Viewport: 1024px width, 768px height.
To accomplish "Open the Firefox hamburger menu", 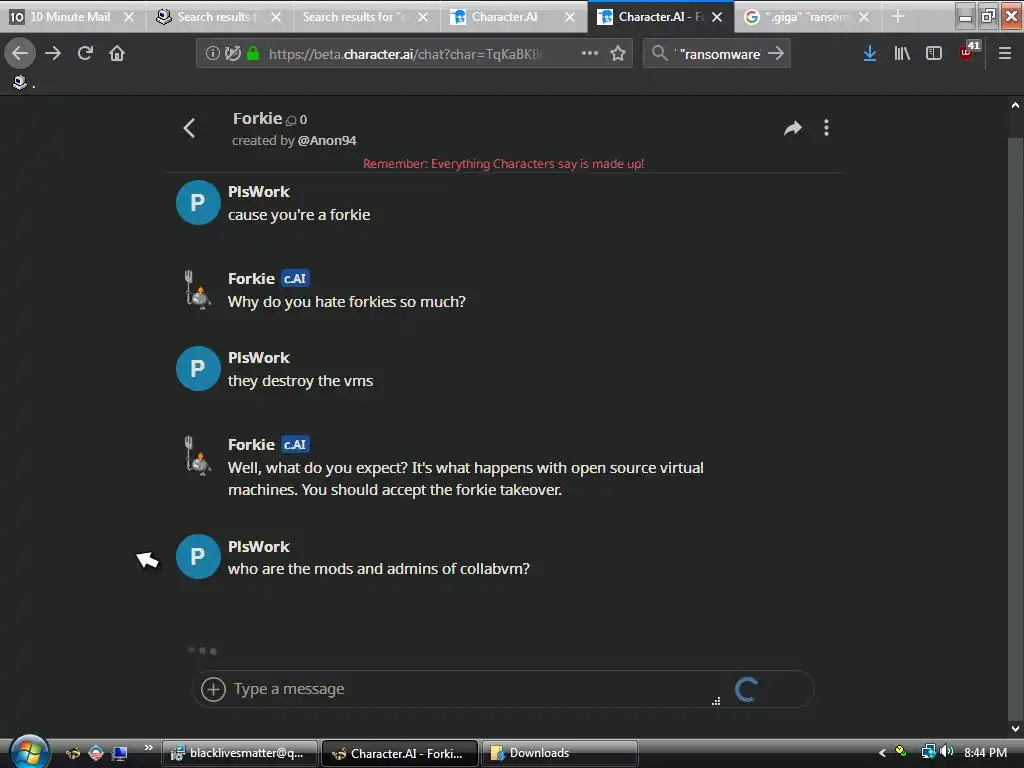I will tap(1005, 54).
